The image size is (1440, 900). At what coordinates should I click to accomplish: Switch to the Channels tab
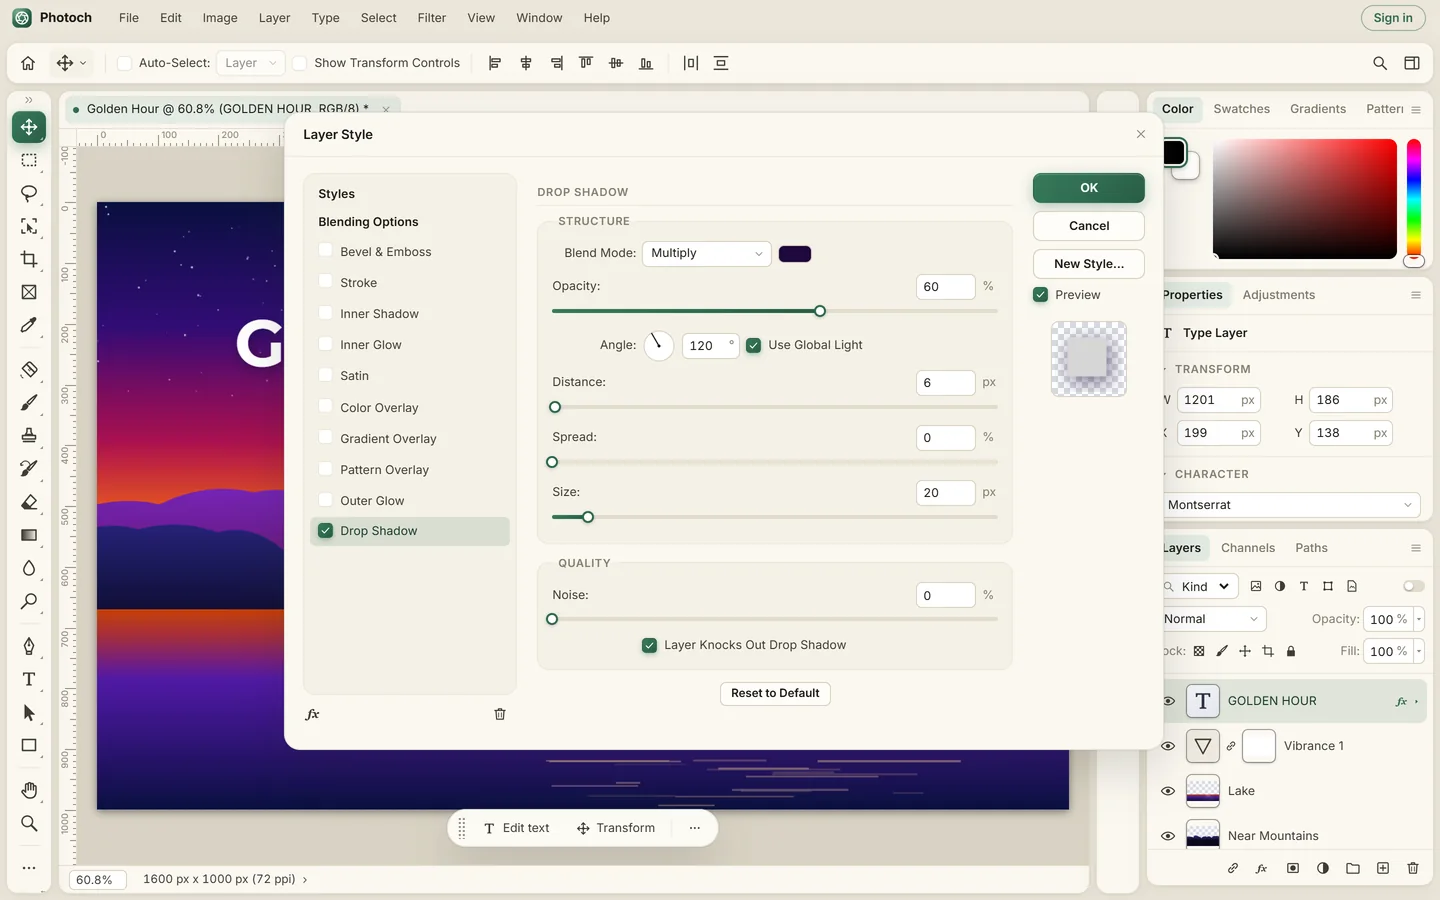click(1247, 548)
